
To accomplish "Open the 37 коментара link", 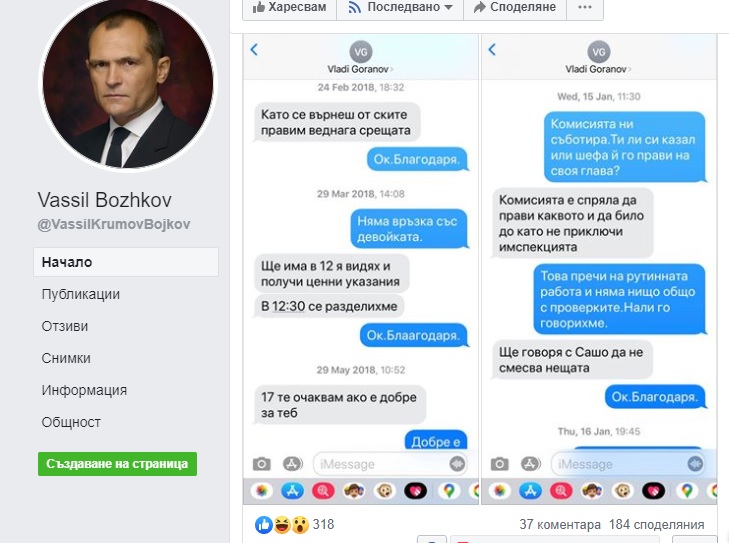I will (560, 525).
